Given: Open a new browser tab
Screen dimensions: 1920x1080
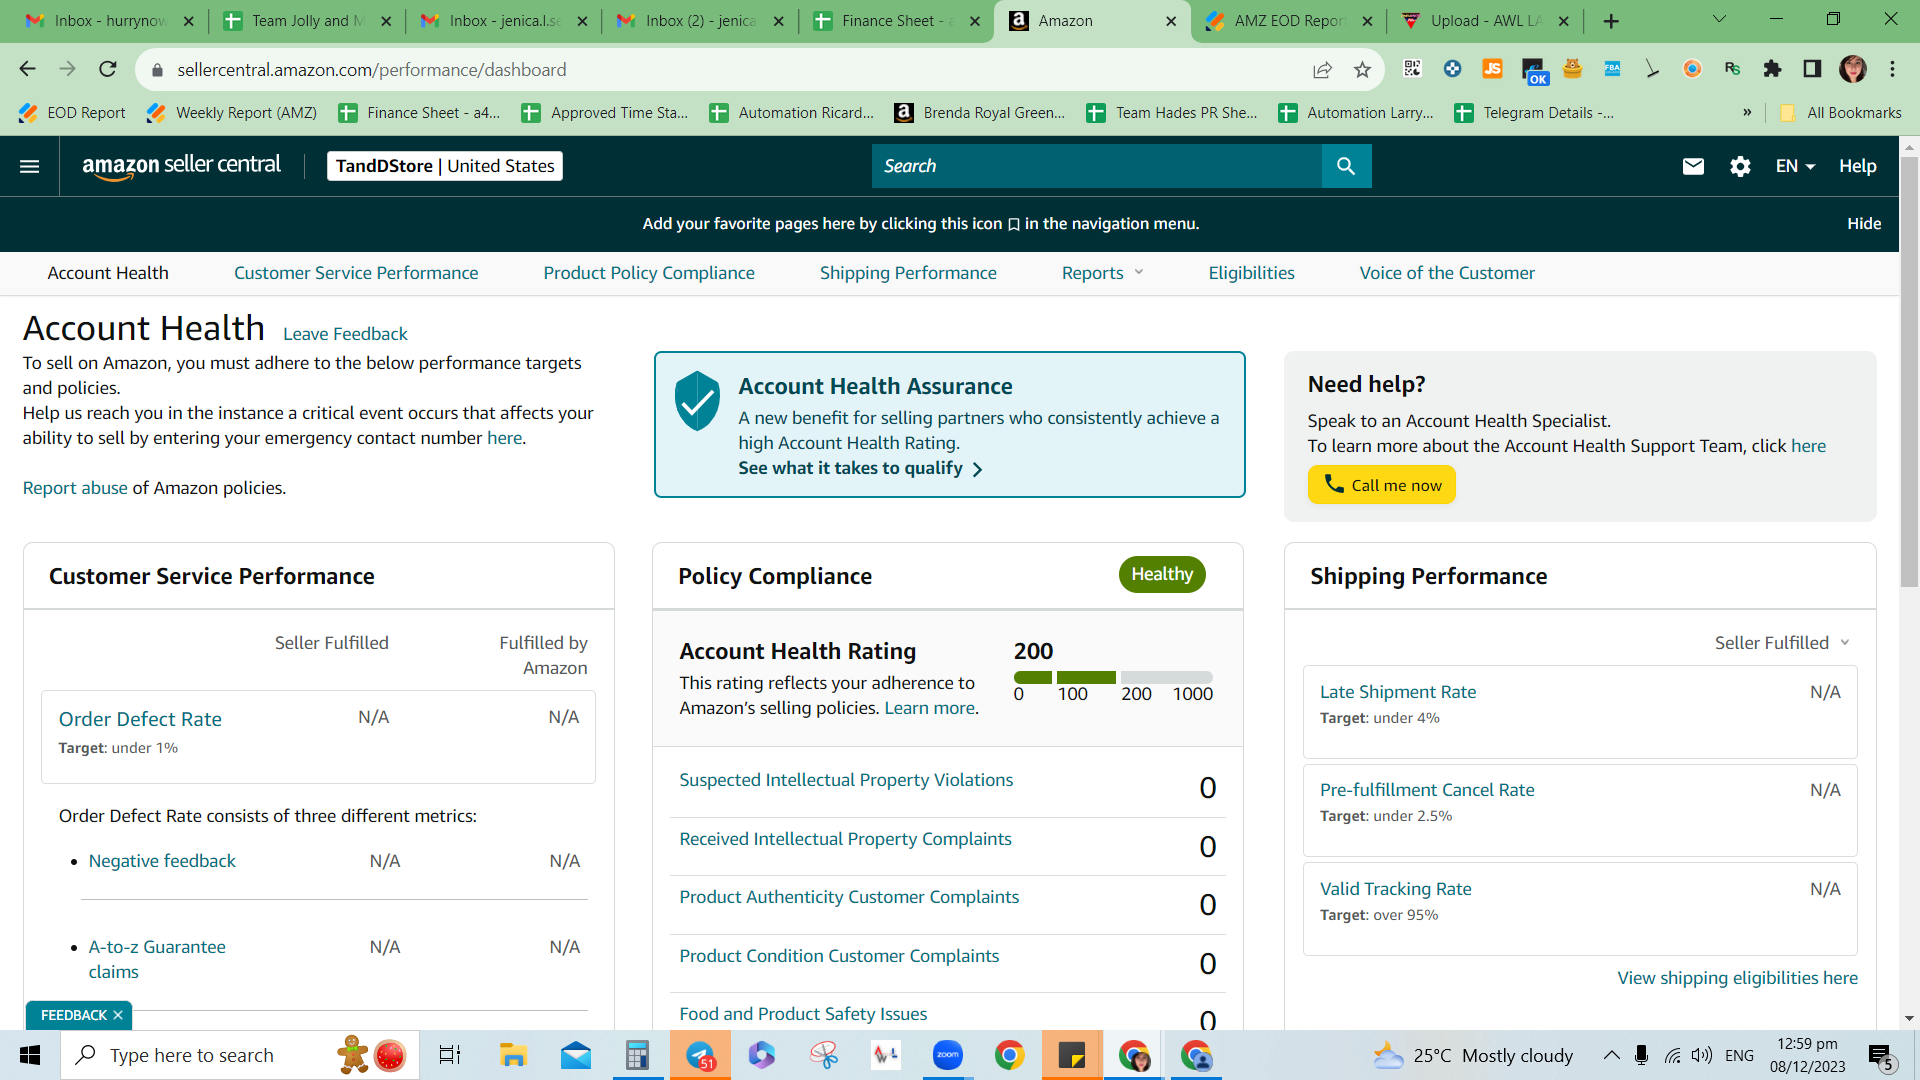Looking at the screenshot, I should pyautogui.click(x=1611, y=21).
